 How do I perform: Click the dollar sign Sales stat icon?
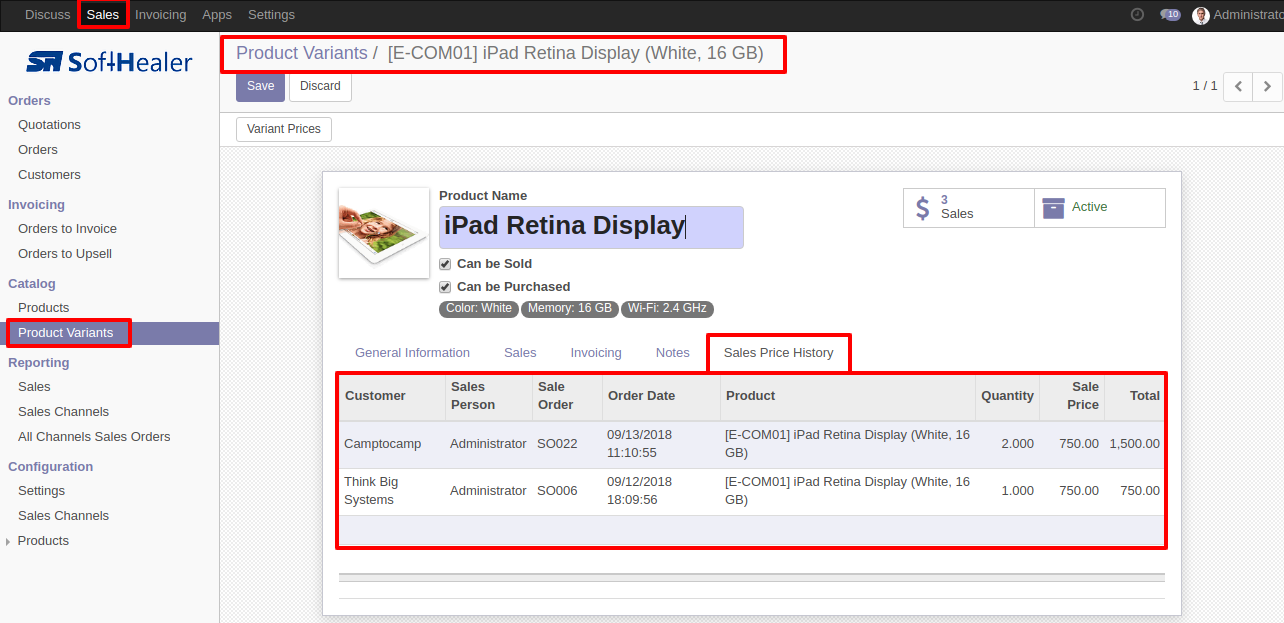(922, 208)
